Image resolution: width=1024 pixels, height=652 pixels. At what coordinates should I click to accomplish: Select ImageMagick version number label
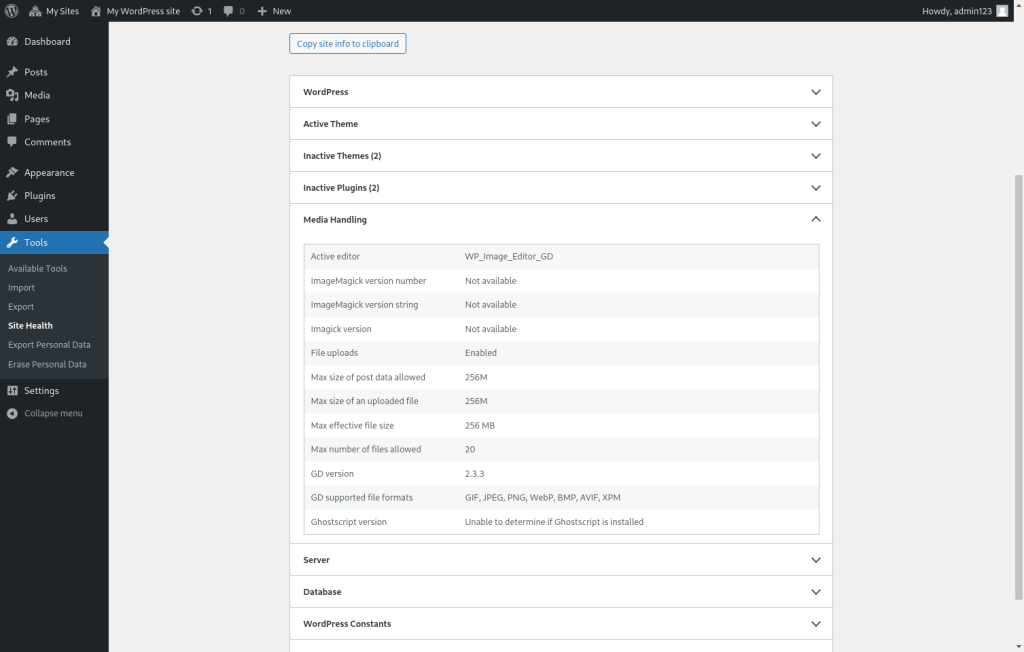click(368, 281)
